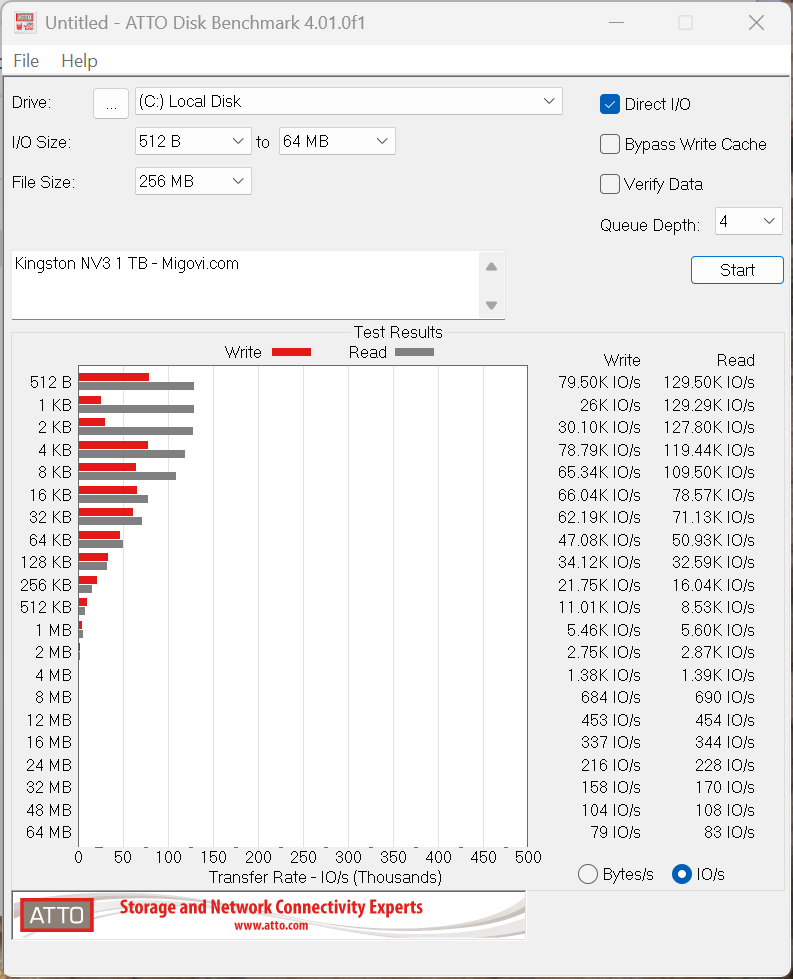
Task: Click the 79.50K IO/s write value
Action: click(599, 382)
